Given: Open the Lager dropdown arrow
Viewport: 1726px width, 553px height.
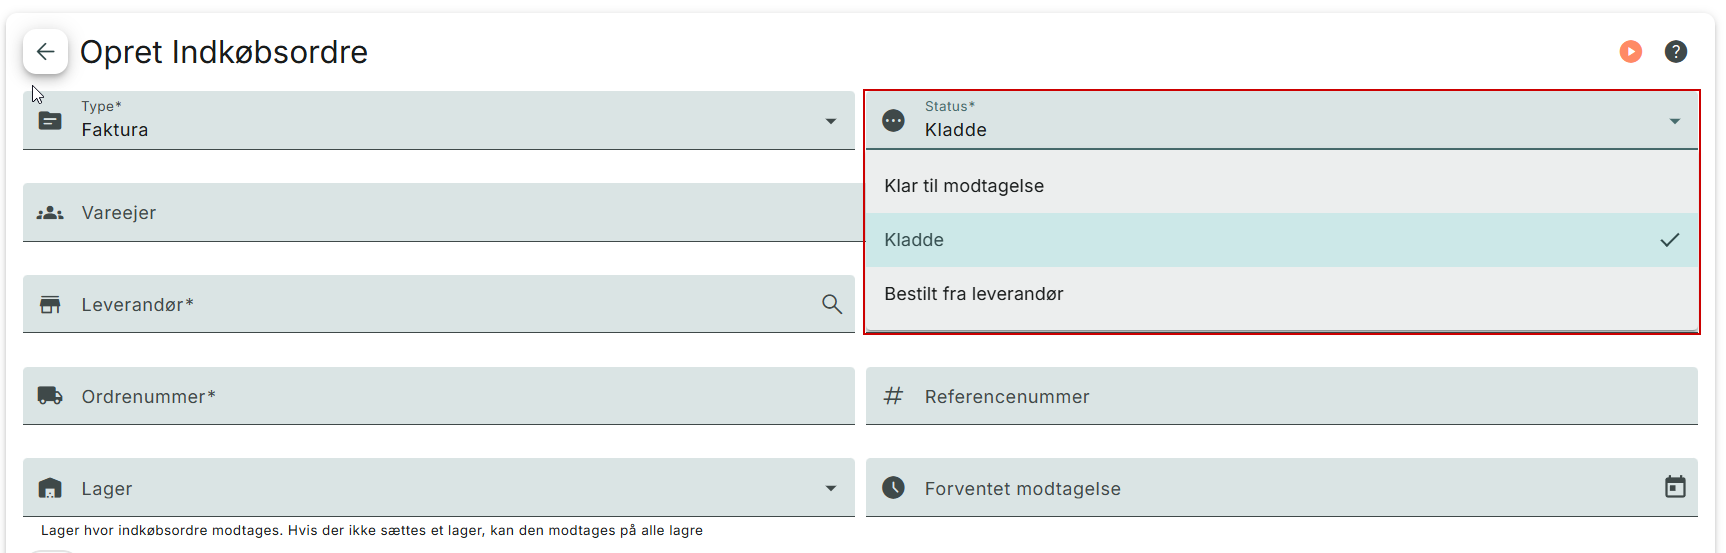Looking at the screenshot, I should [x=830, y=488].
